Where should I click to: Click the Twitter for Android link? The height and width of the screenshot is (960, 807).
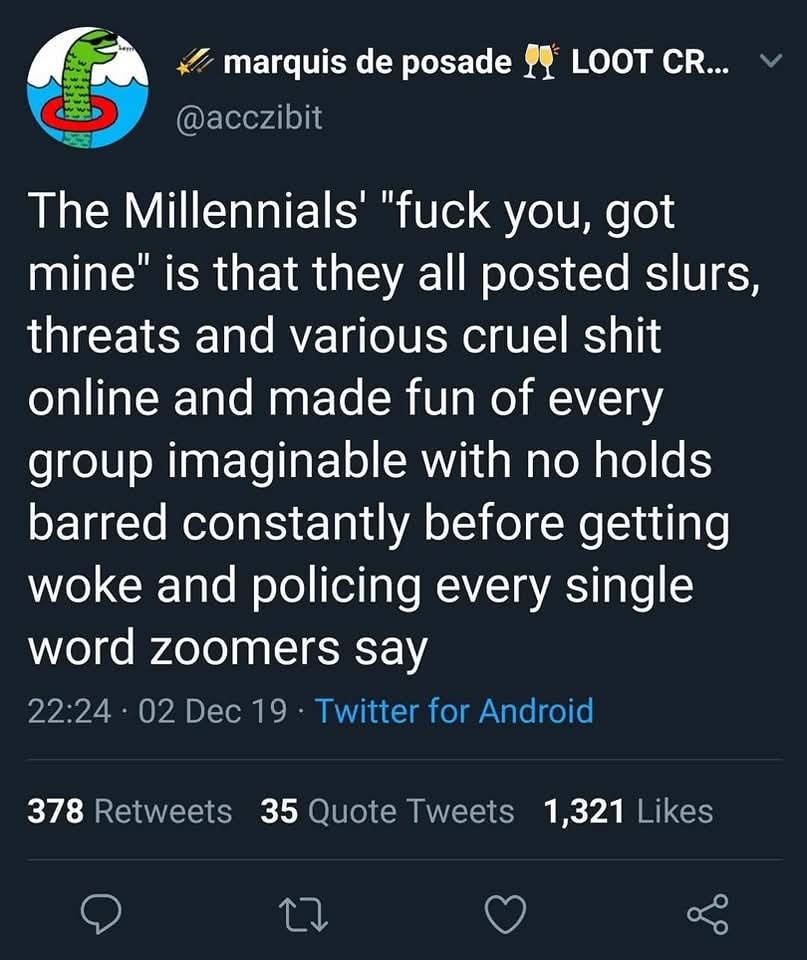(454, 711)
